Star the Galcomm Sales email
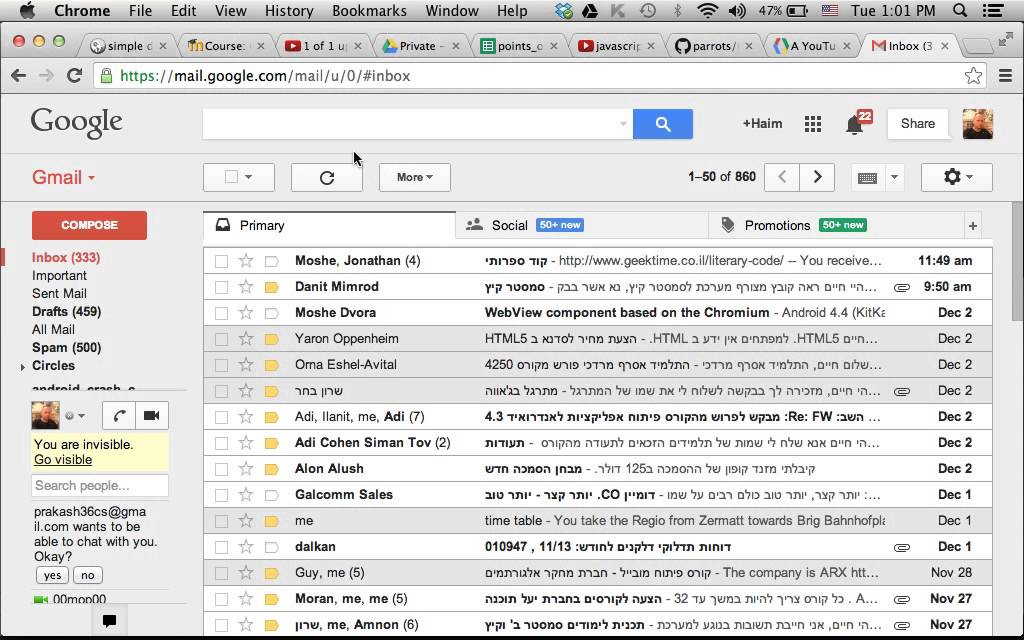 (246, 495)
